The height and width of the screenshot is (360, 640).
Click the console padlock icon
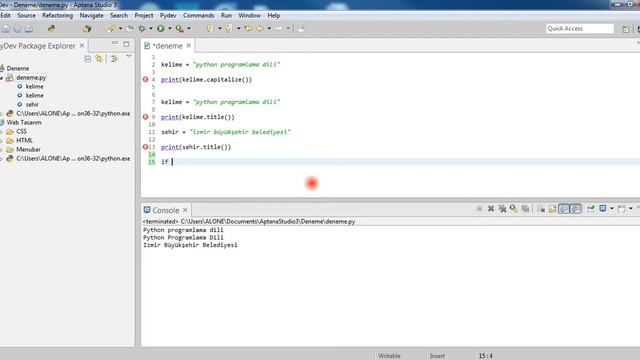pos(552,209)
